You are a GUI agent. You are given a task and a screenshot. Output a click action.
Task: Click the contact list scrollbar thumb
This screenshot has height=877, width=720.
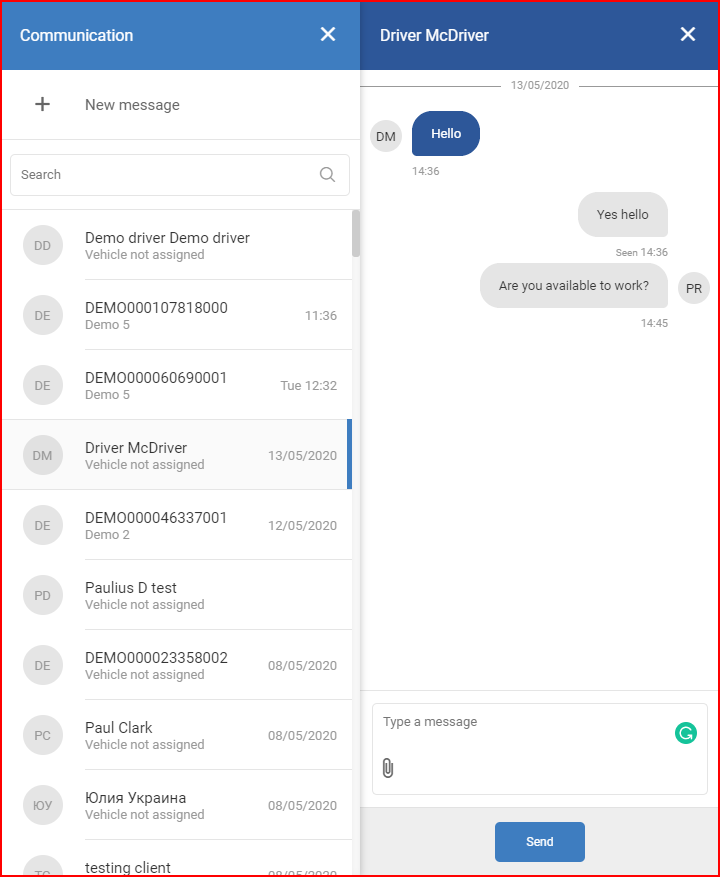[x=356, y=234]
